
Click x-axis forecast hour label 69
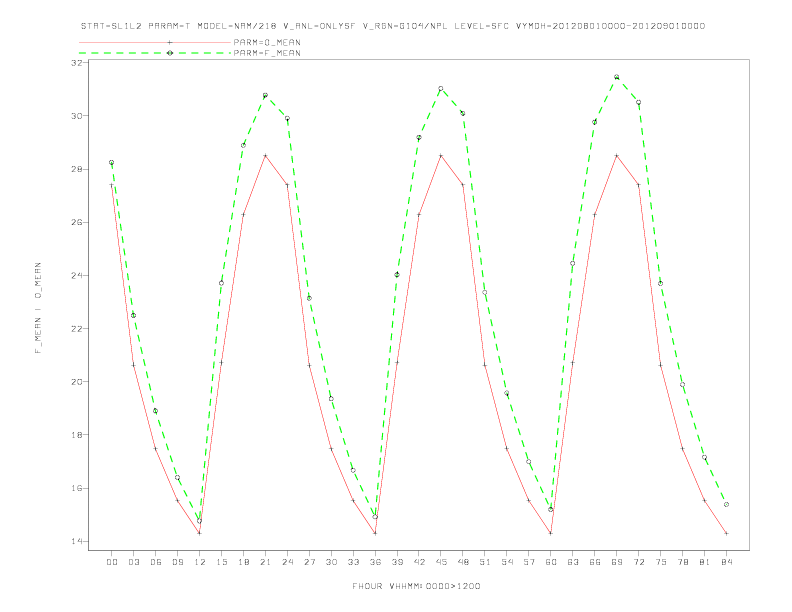(617, 562)
